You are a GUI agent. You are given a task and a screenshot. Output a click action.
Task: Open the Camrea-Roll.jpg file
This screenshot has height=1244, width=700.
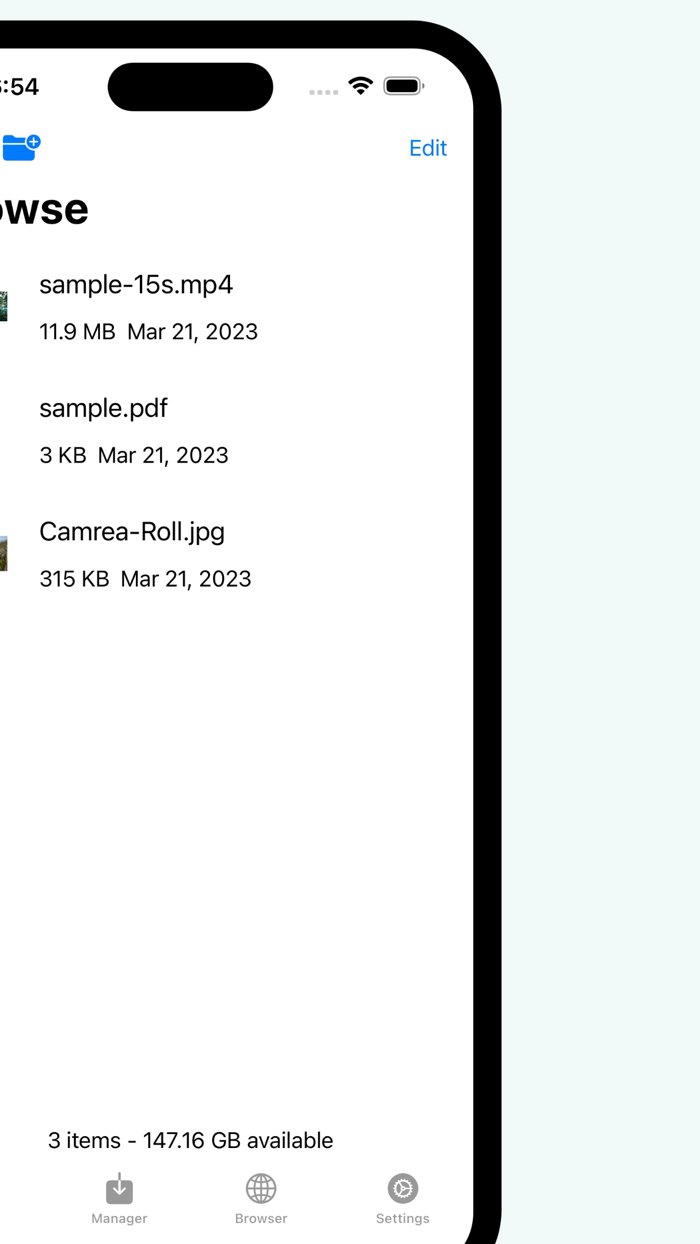(x=132, y=531)
